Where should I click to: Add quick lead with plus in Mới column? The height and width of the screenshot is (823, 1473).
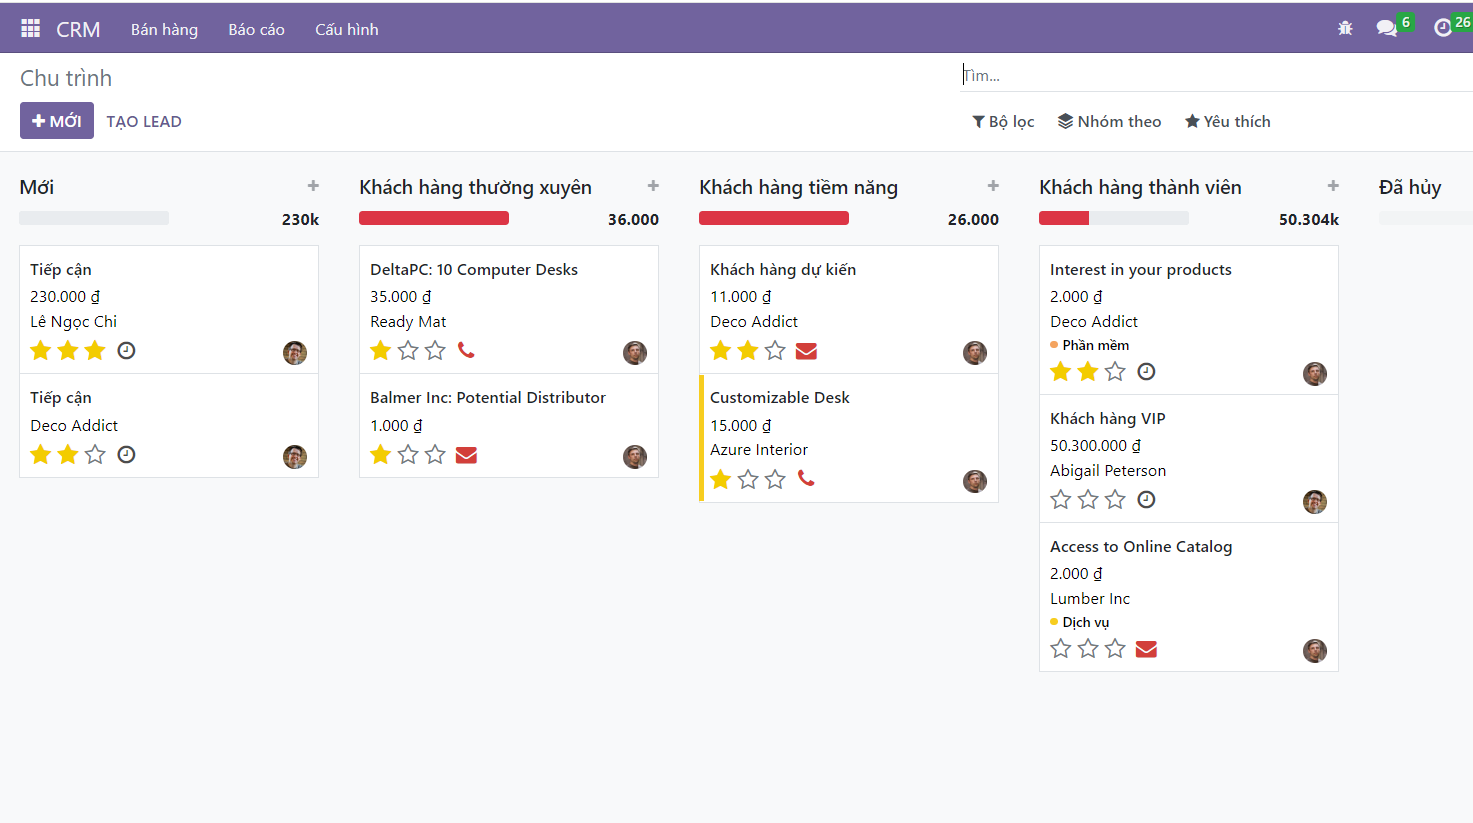(313, 186)
